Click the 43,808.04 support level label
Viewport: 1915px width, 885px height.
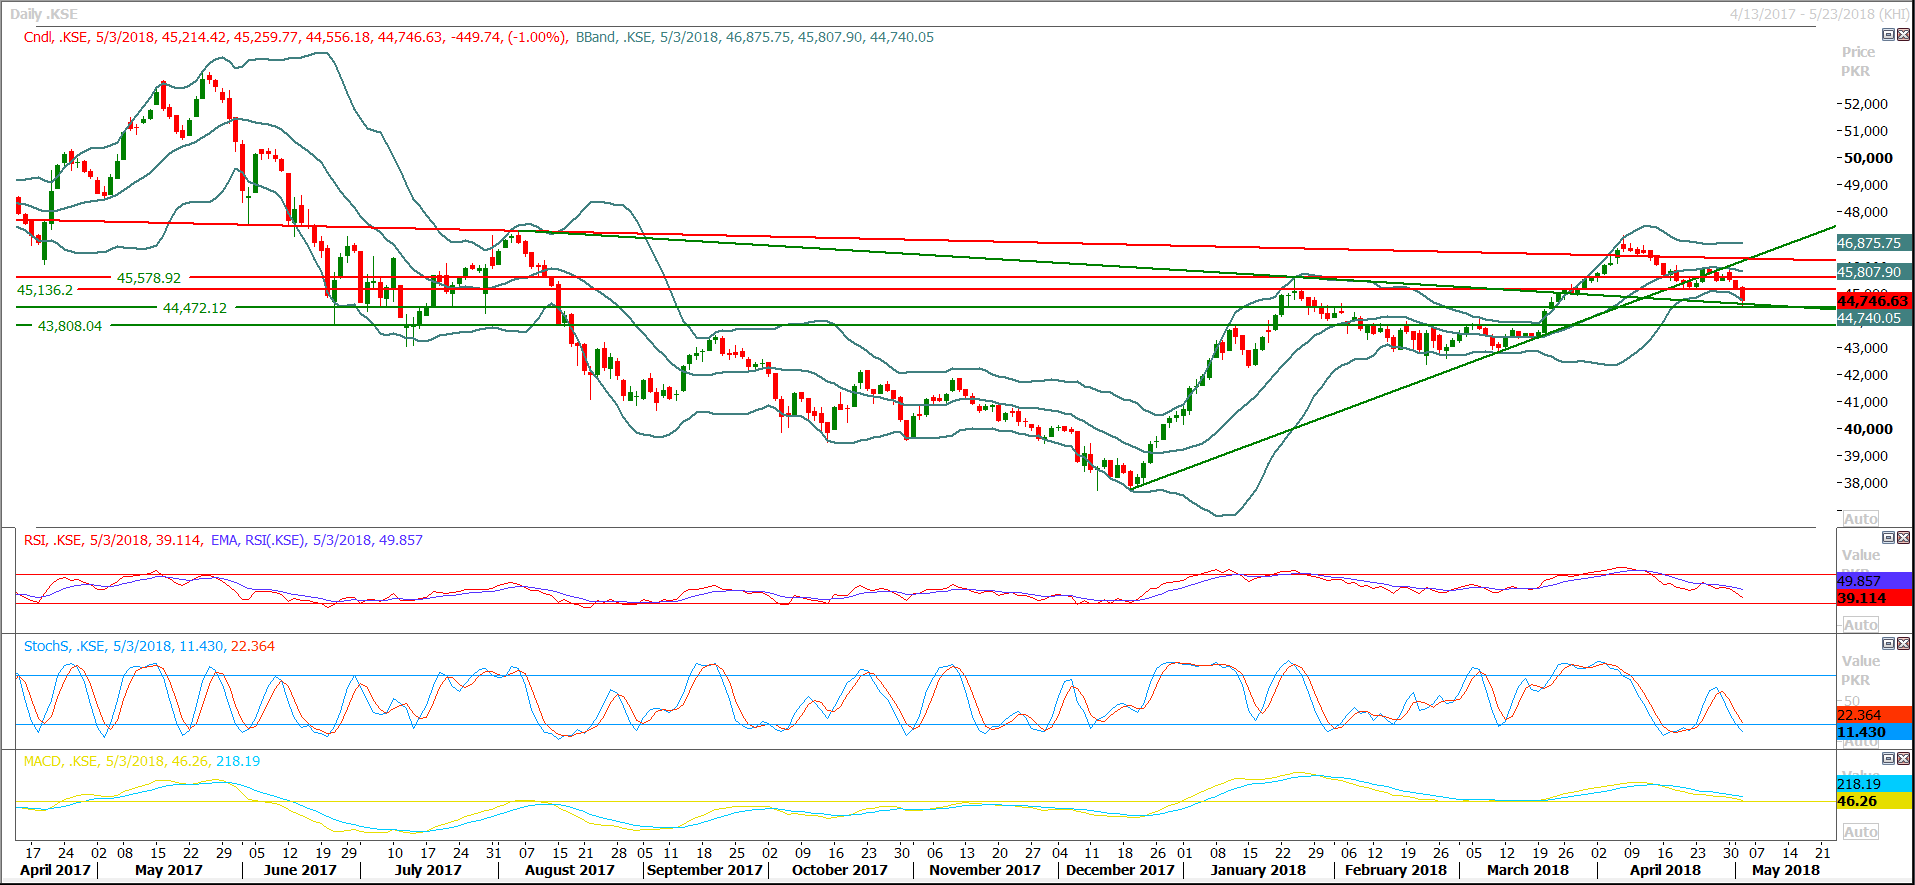click(x=70, y=326)
